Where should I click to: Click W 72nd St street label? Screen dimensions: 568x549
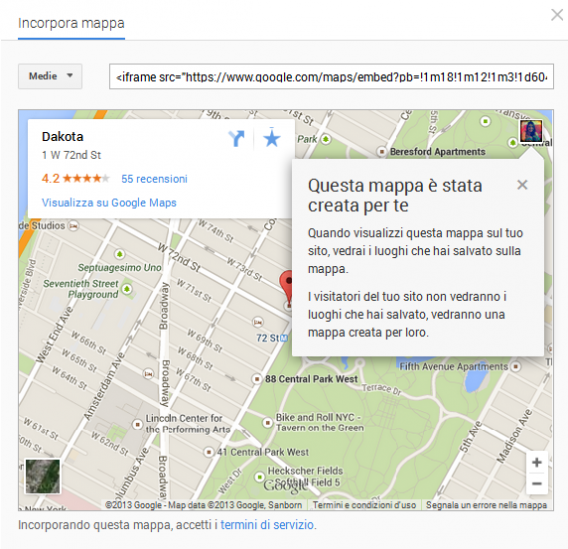(179, 257)
